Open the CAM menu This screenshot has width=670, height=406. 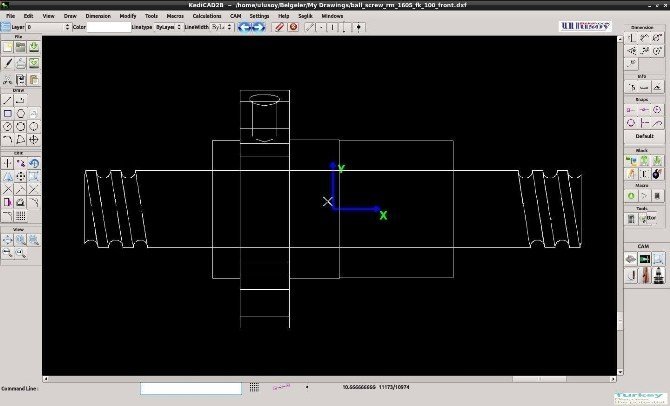point(235,16)
